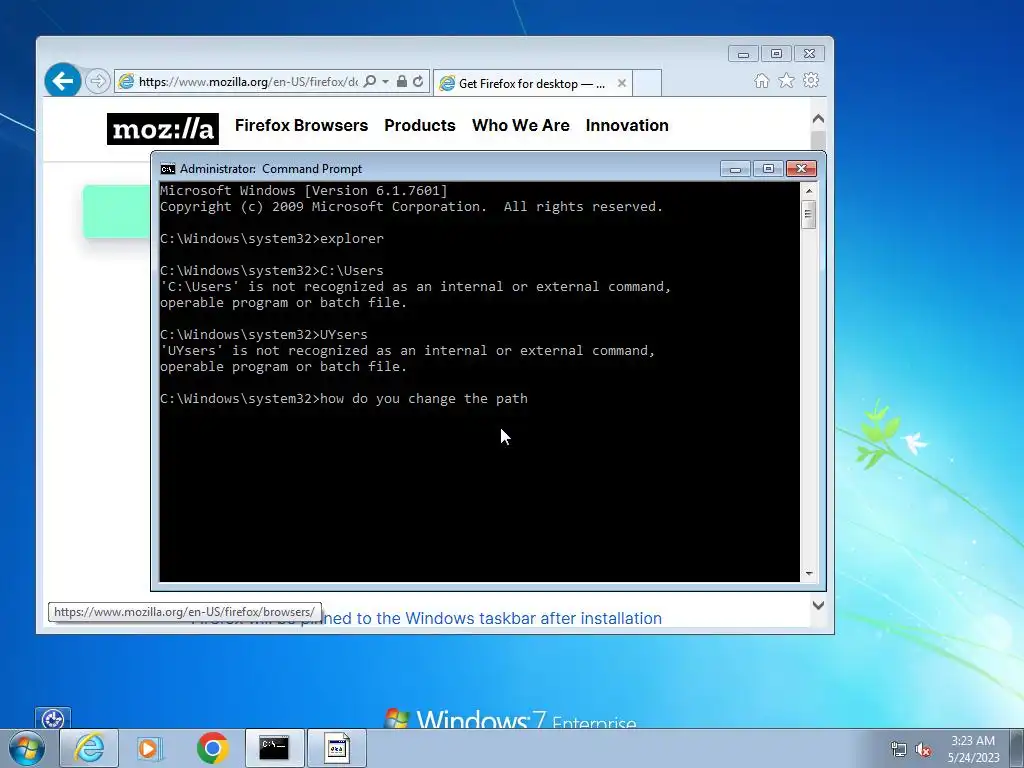Click the Internet Explorer address bar URL field
The height and width of the screenshot is (768, 1024).
coord(248,82)
